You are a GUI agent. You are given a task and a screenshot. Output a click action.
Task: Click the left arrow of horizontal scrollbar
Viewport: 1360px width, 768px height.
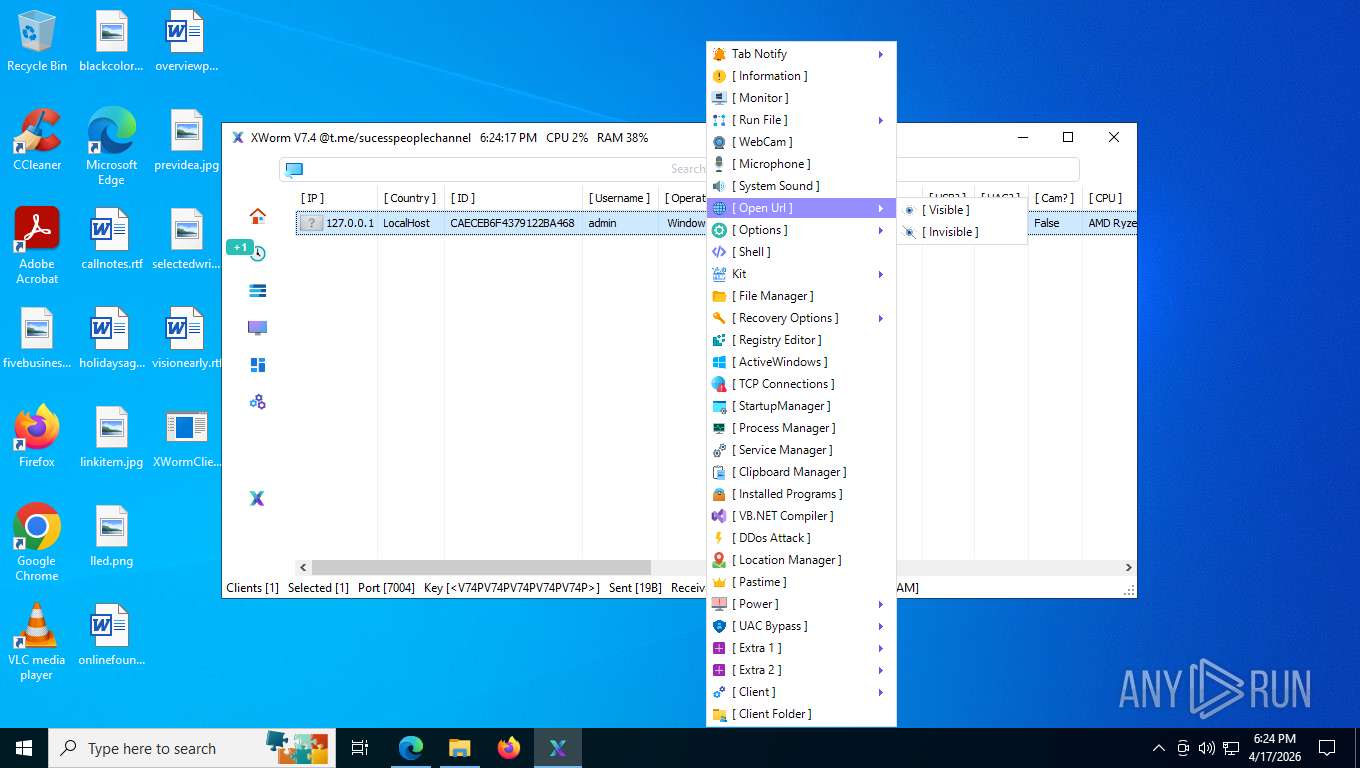pos(304,567)
